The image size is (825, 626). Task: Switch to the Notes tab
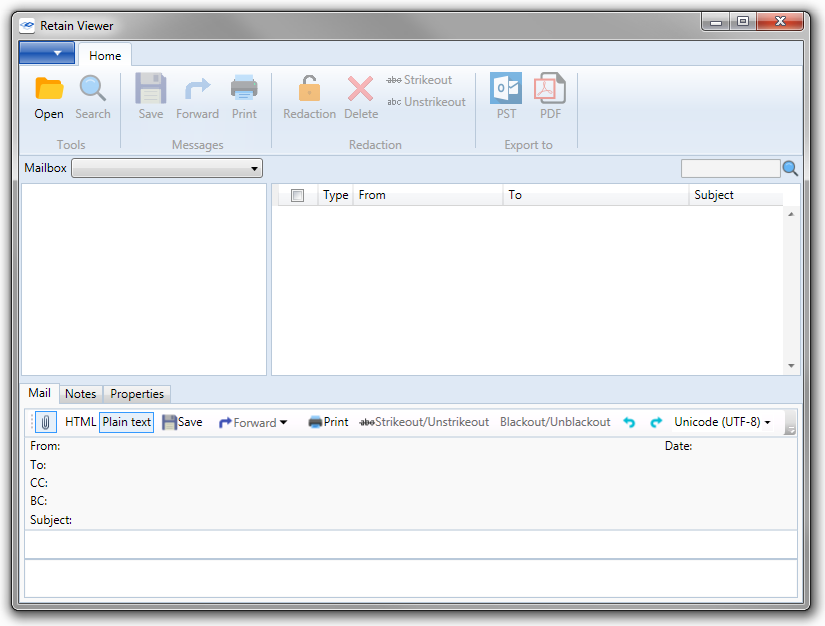click(x=81, y=394)
